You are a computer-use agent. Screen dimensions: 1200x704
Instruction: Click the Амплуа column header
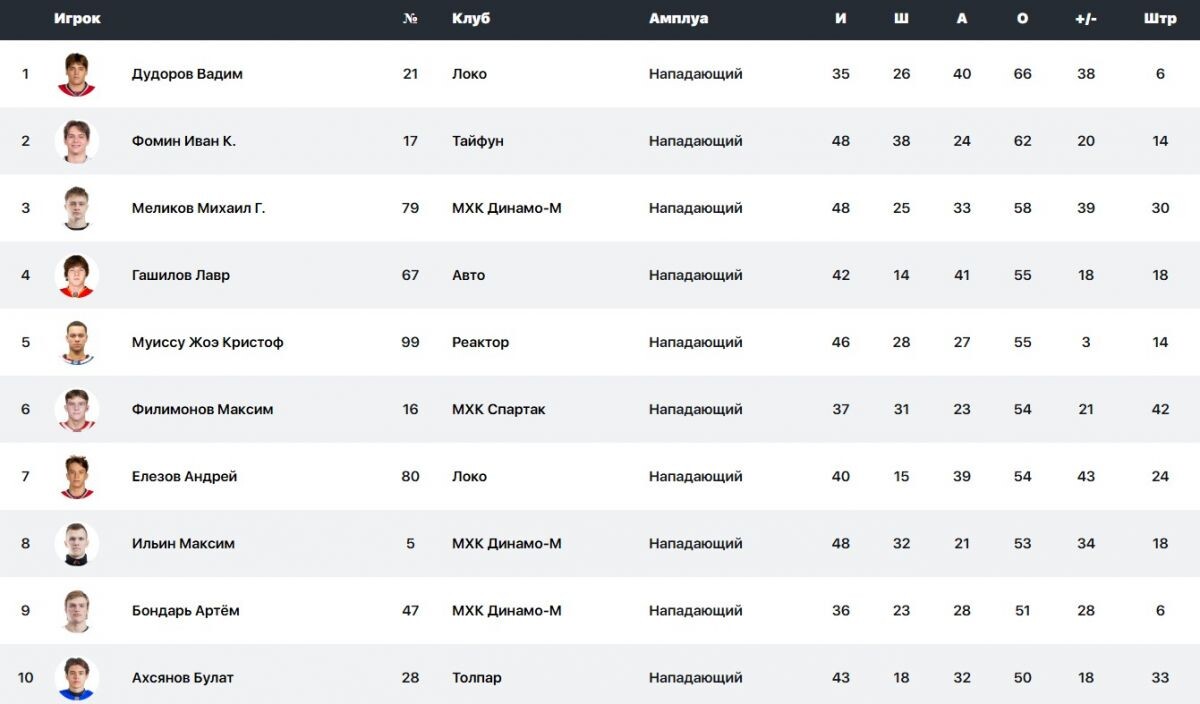(678, 19)
